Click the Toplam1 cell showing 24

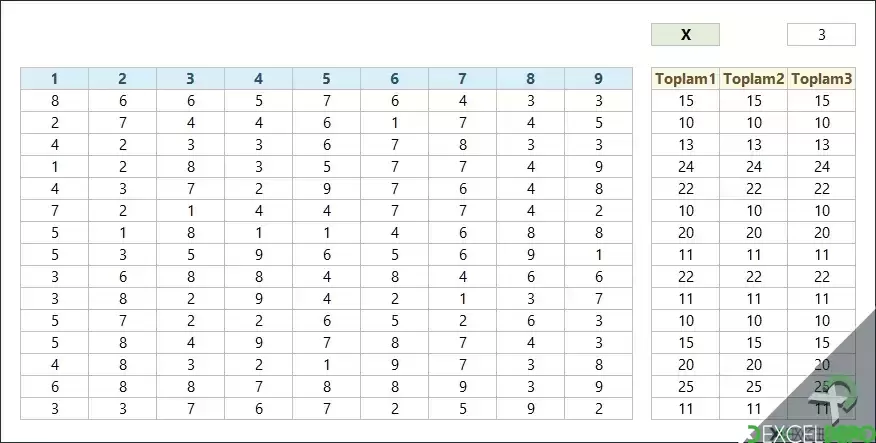(x=685, y=167)
